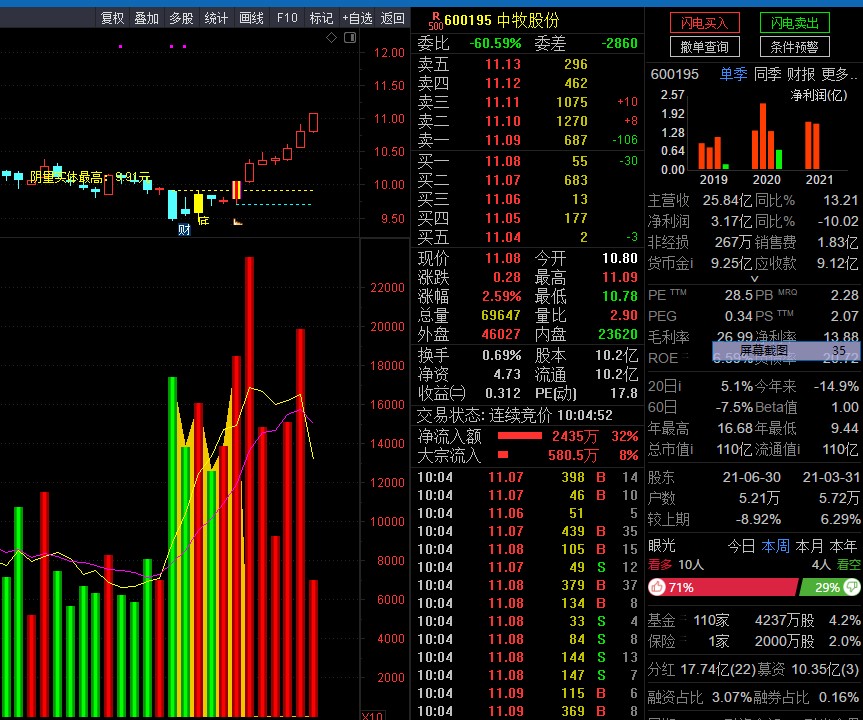Click 交易状态 连续竞价 status line

pyautogui.click(x=515, y=415)
